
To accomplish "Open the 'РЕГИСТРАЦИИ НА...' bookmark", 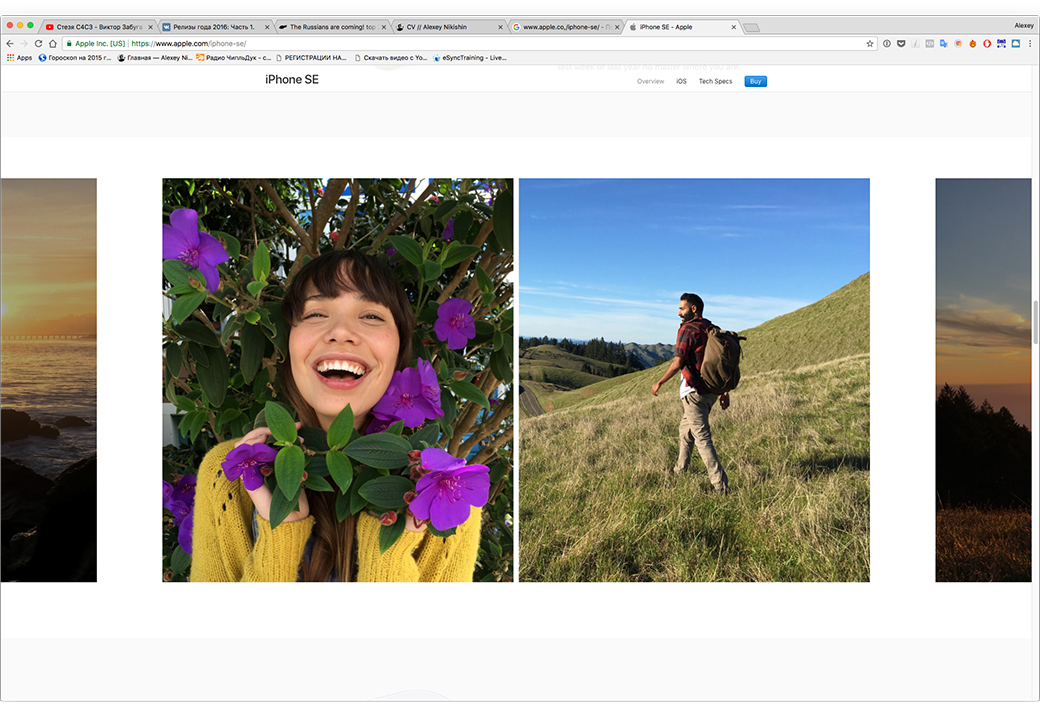I will [311, 58].
